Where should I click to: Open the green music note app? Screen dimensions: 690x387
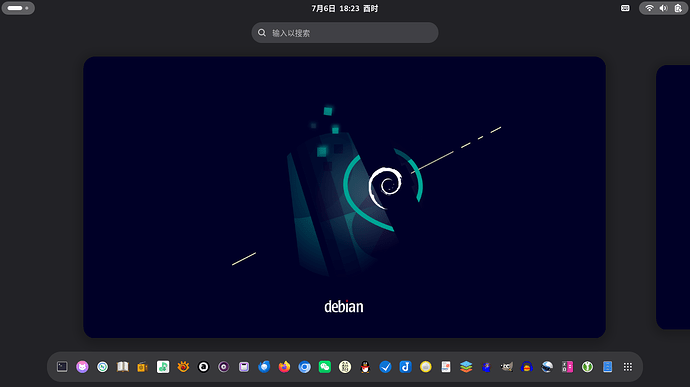(163, 367)
